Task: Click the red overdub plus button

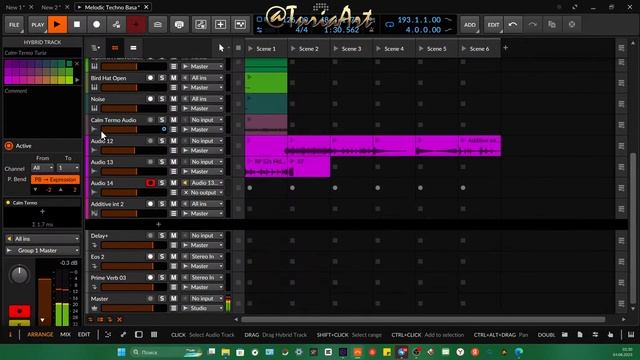Action: click(136, 24)
